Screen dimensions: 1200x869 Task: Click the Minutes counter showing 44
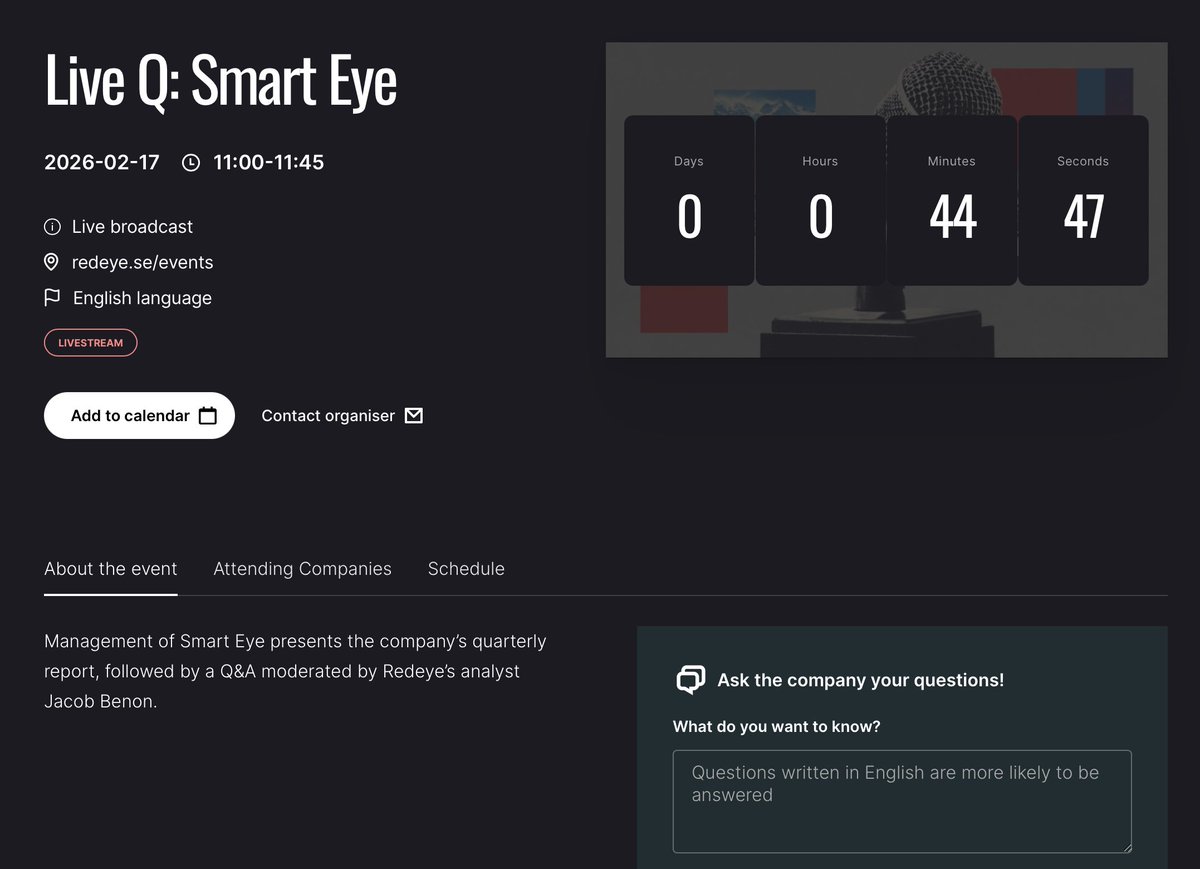(x=951, y=200)
